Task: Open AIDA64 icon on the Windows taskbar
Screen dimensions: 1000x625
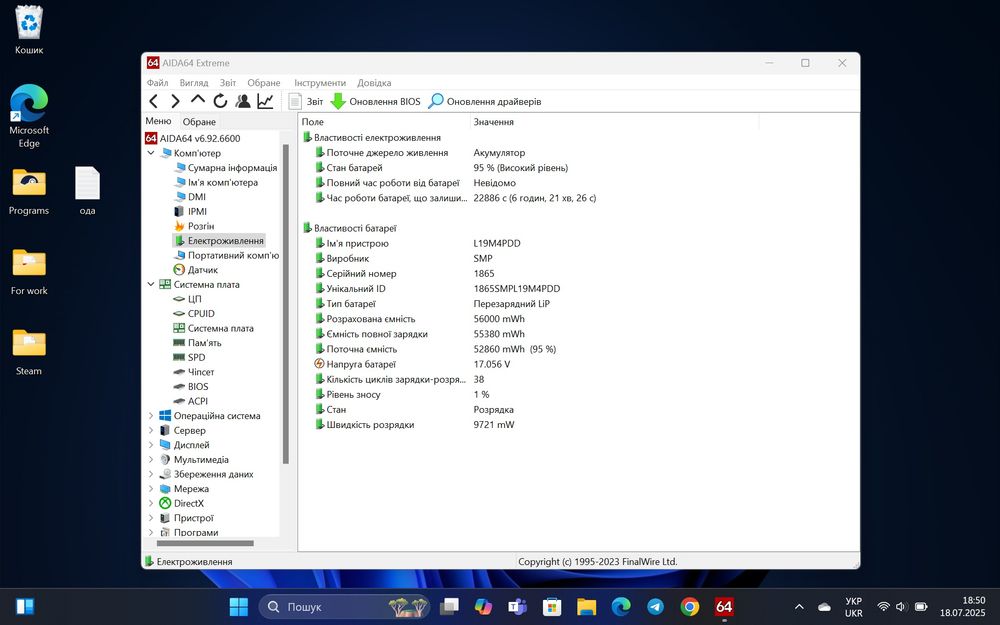Action: (724, 607)
